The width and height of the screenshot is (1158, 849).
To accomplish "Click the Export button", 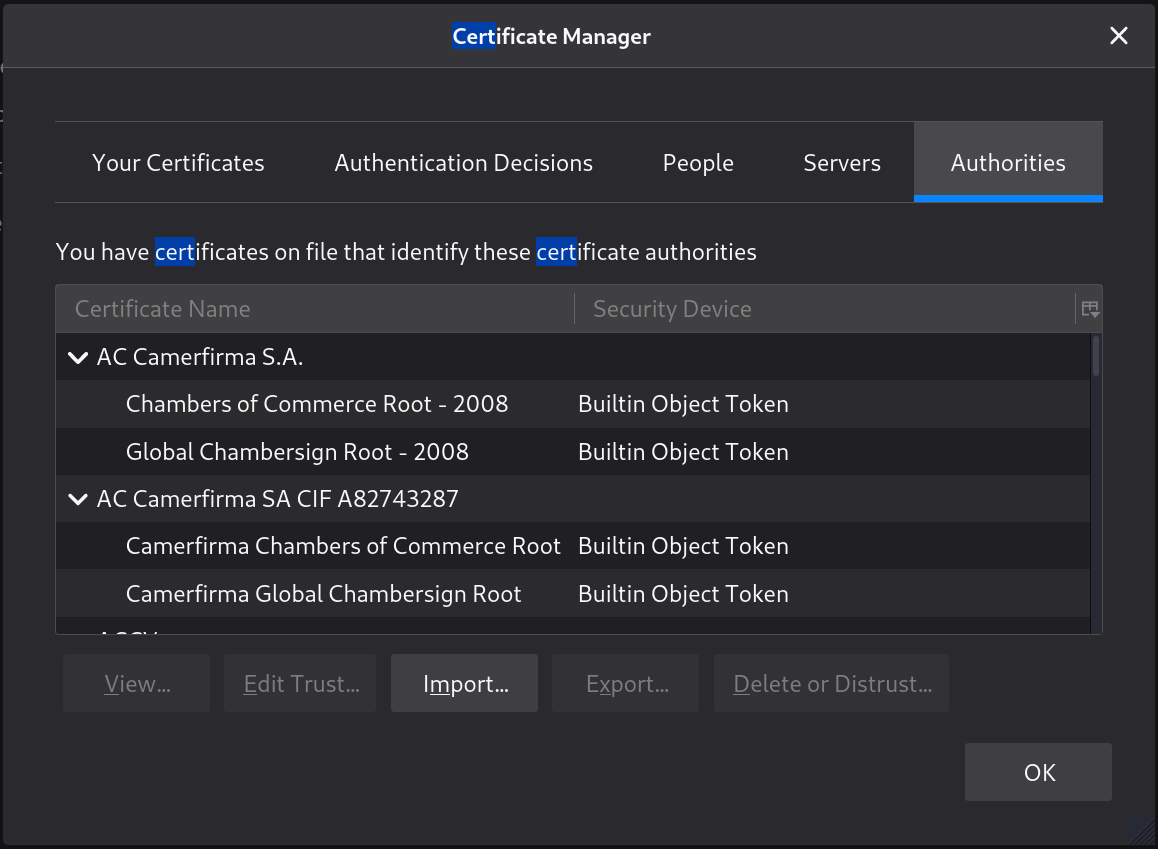I will [x=626, y=684].
